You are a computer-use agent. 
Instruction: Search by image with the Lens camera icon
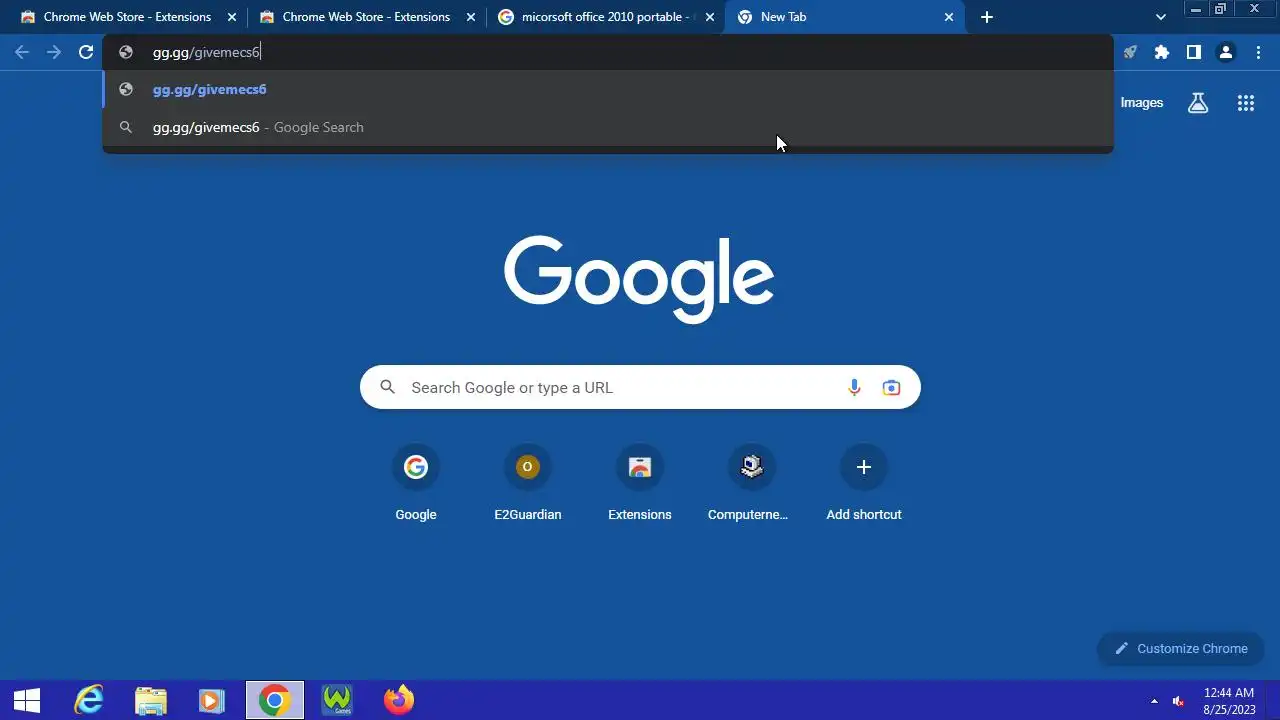click(x=891, y=387)
